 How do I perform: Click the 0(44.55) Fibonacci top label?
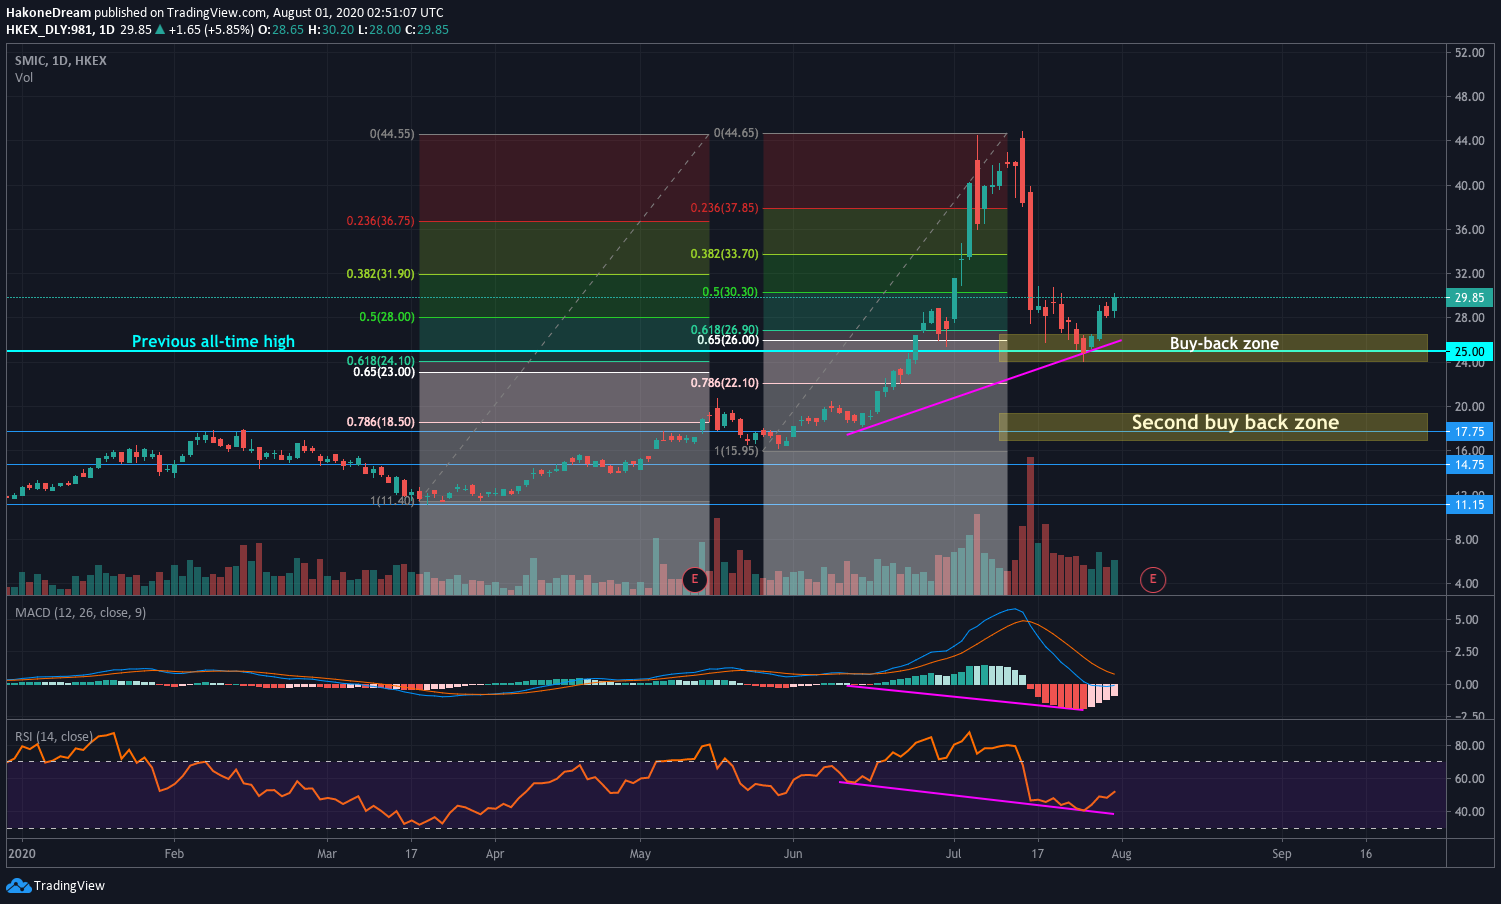coord(391,134)
